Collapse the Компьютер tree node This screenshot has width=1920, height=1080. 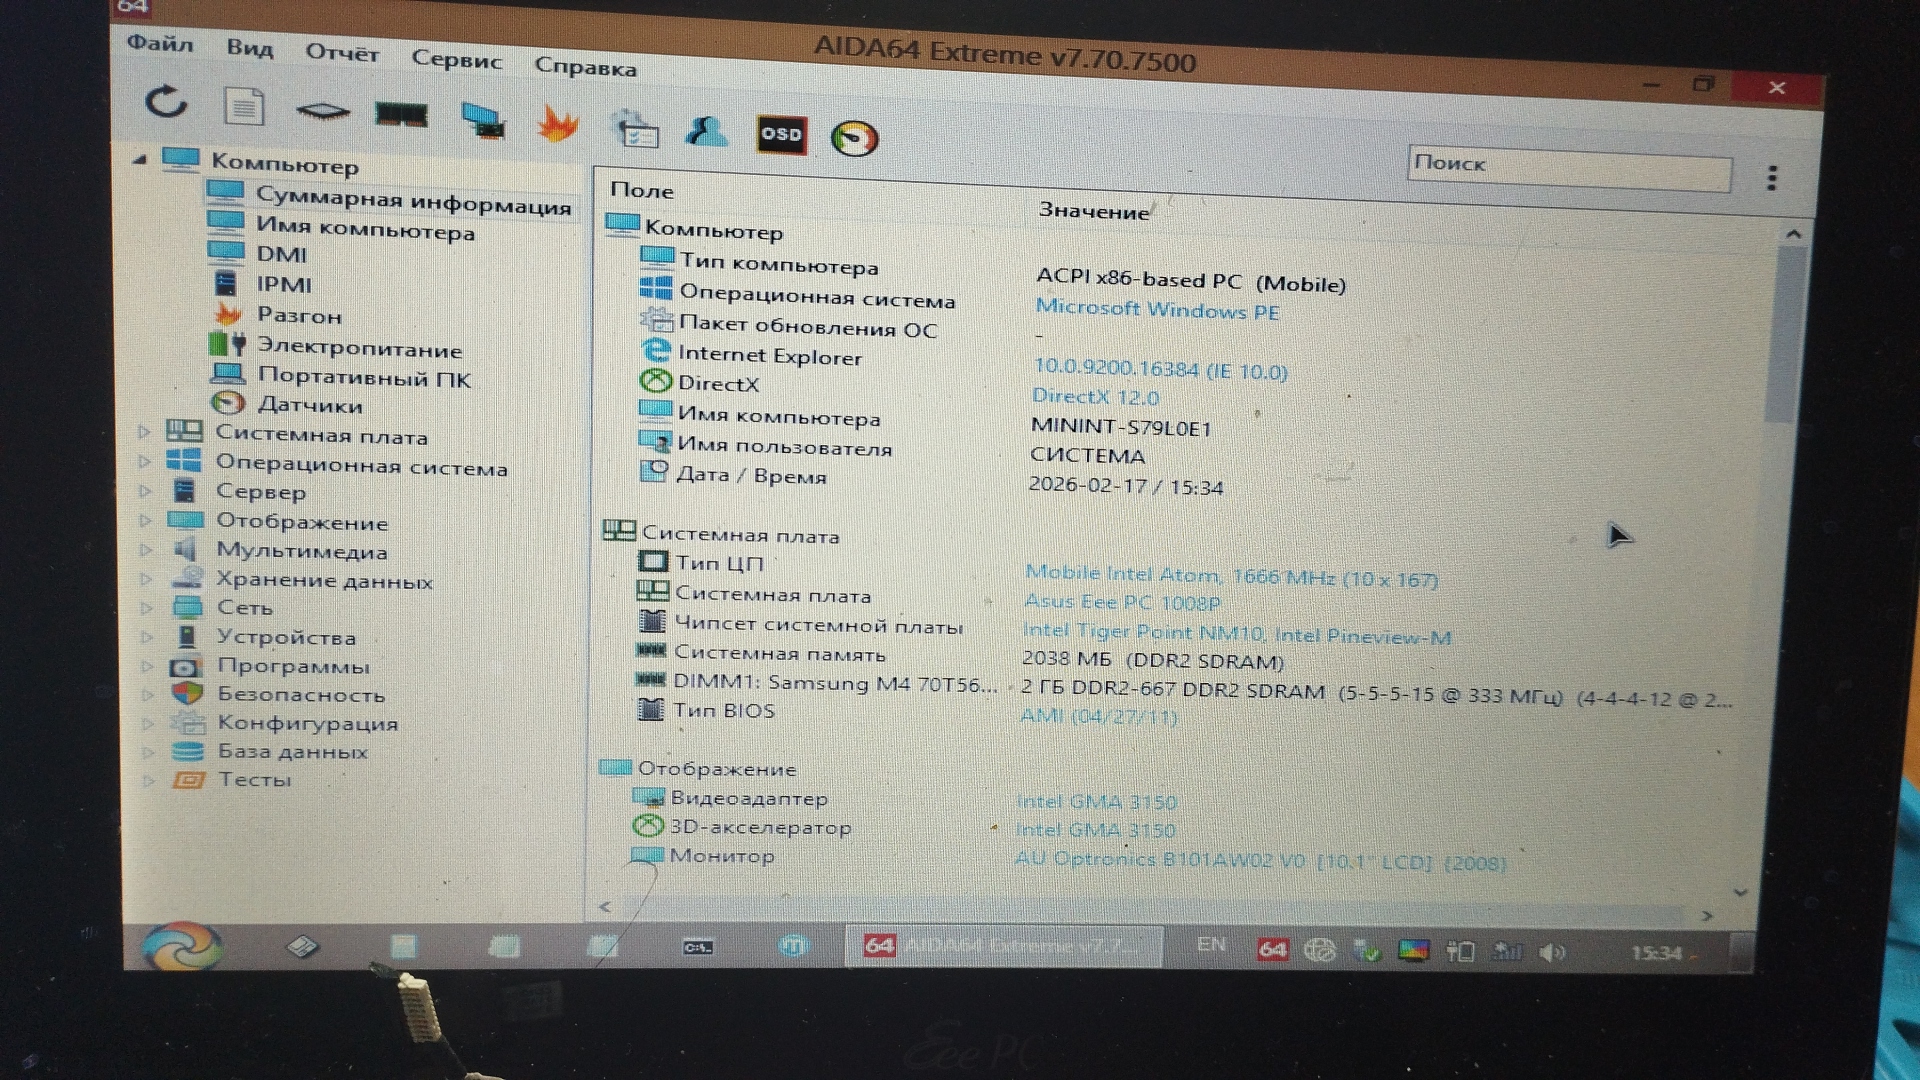point(139,159)
